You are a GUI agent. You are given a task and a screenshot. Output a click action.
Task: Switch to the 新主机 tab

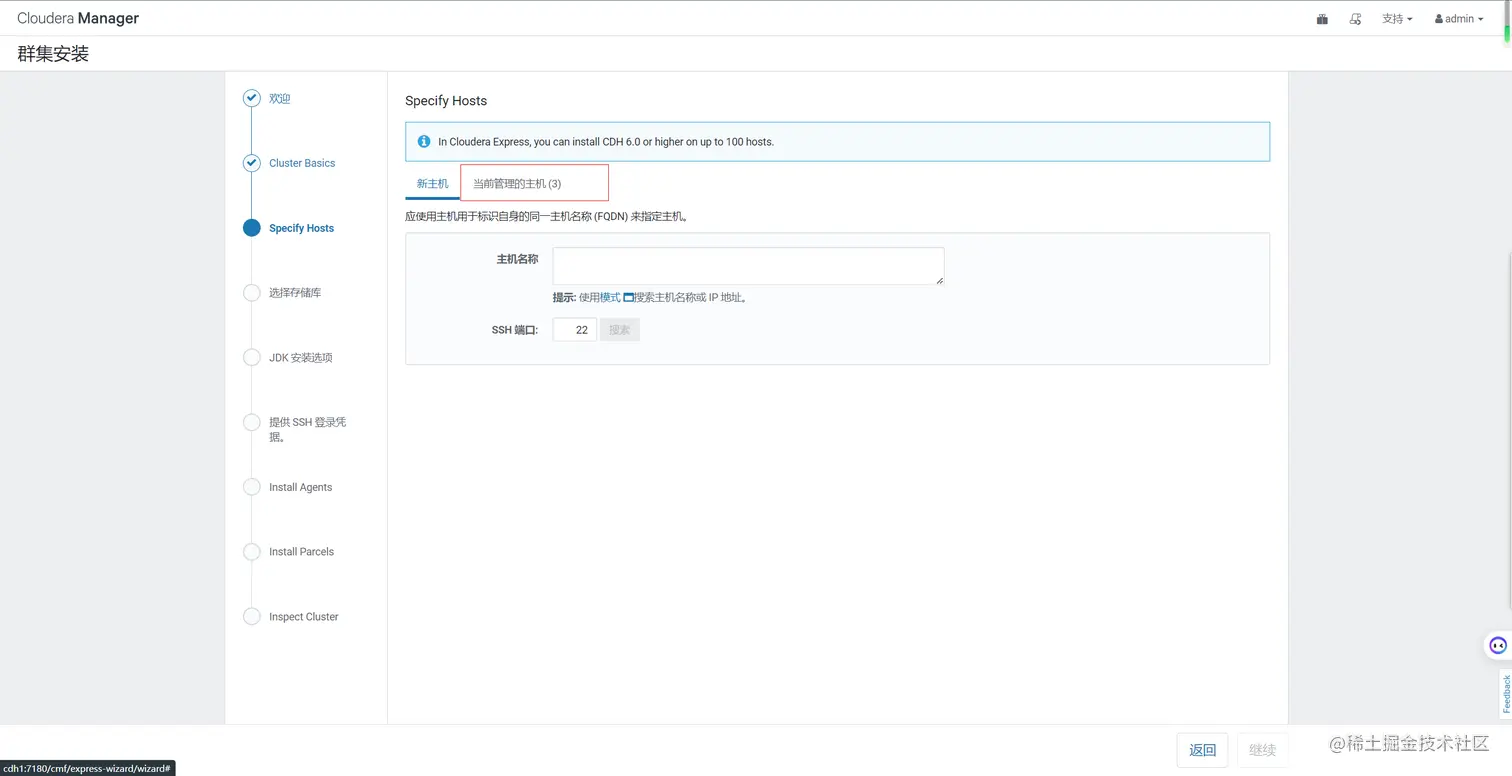pos(432,184)
